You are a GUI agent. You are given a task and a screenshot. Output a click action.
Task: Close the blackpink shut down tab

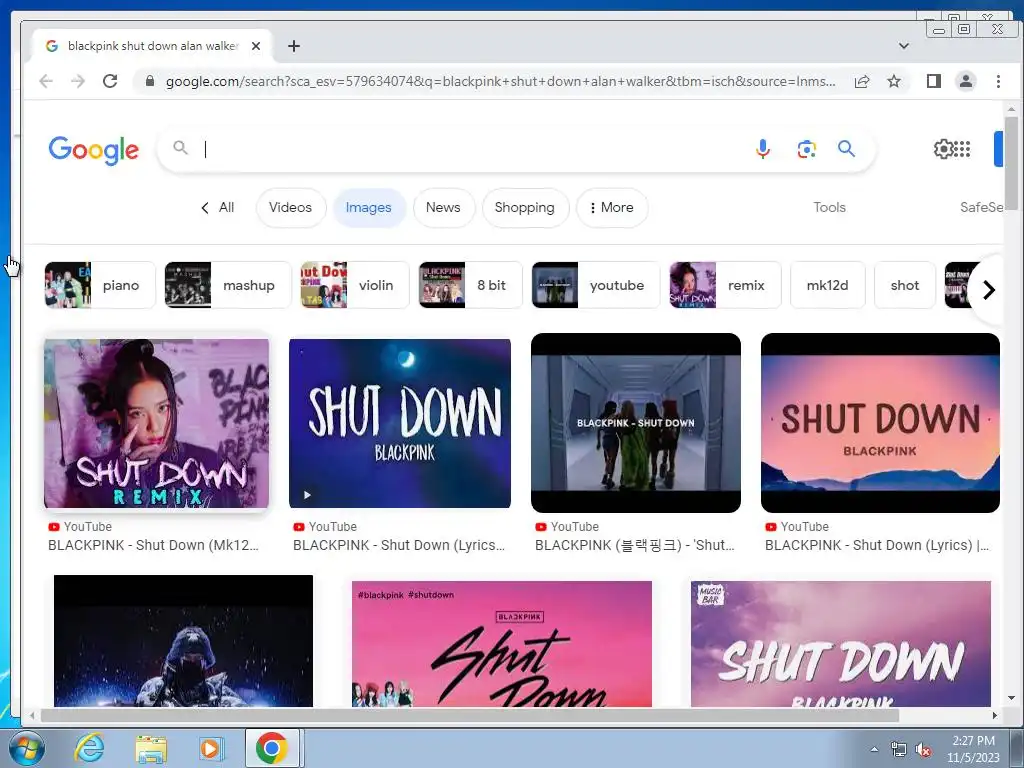point(256,46)
